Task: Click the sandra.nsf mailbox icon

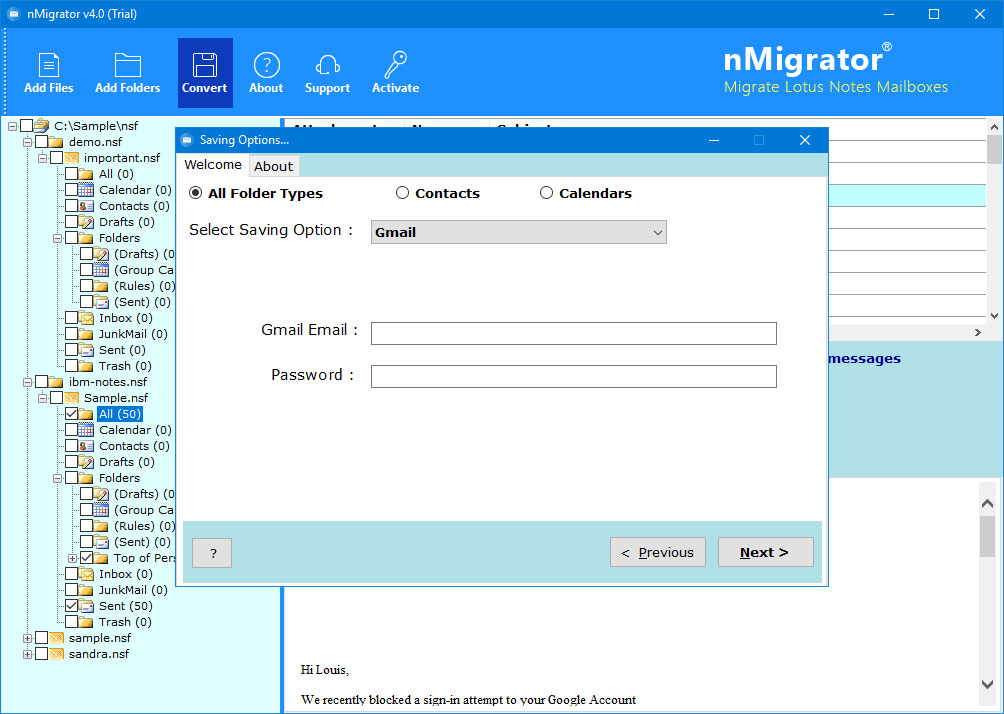Action: 56,654
